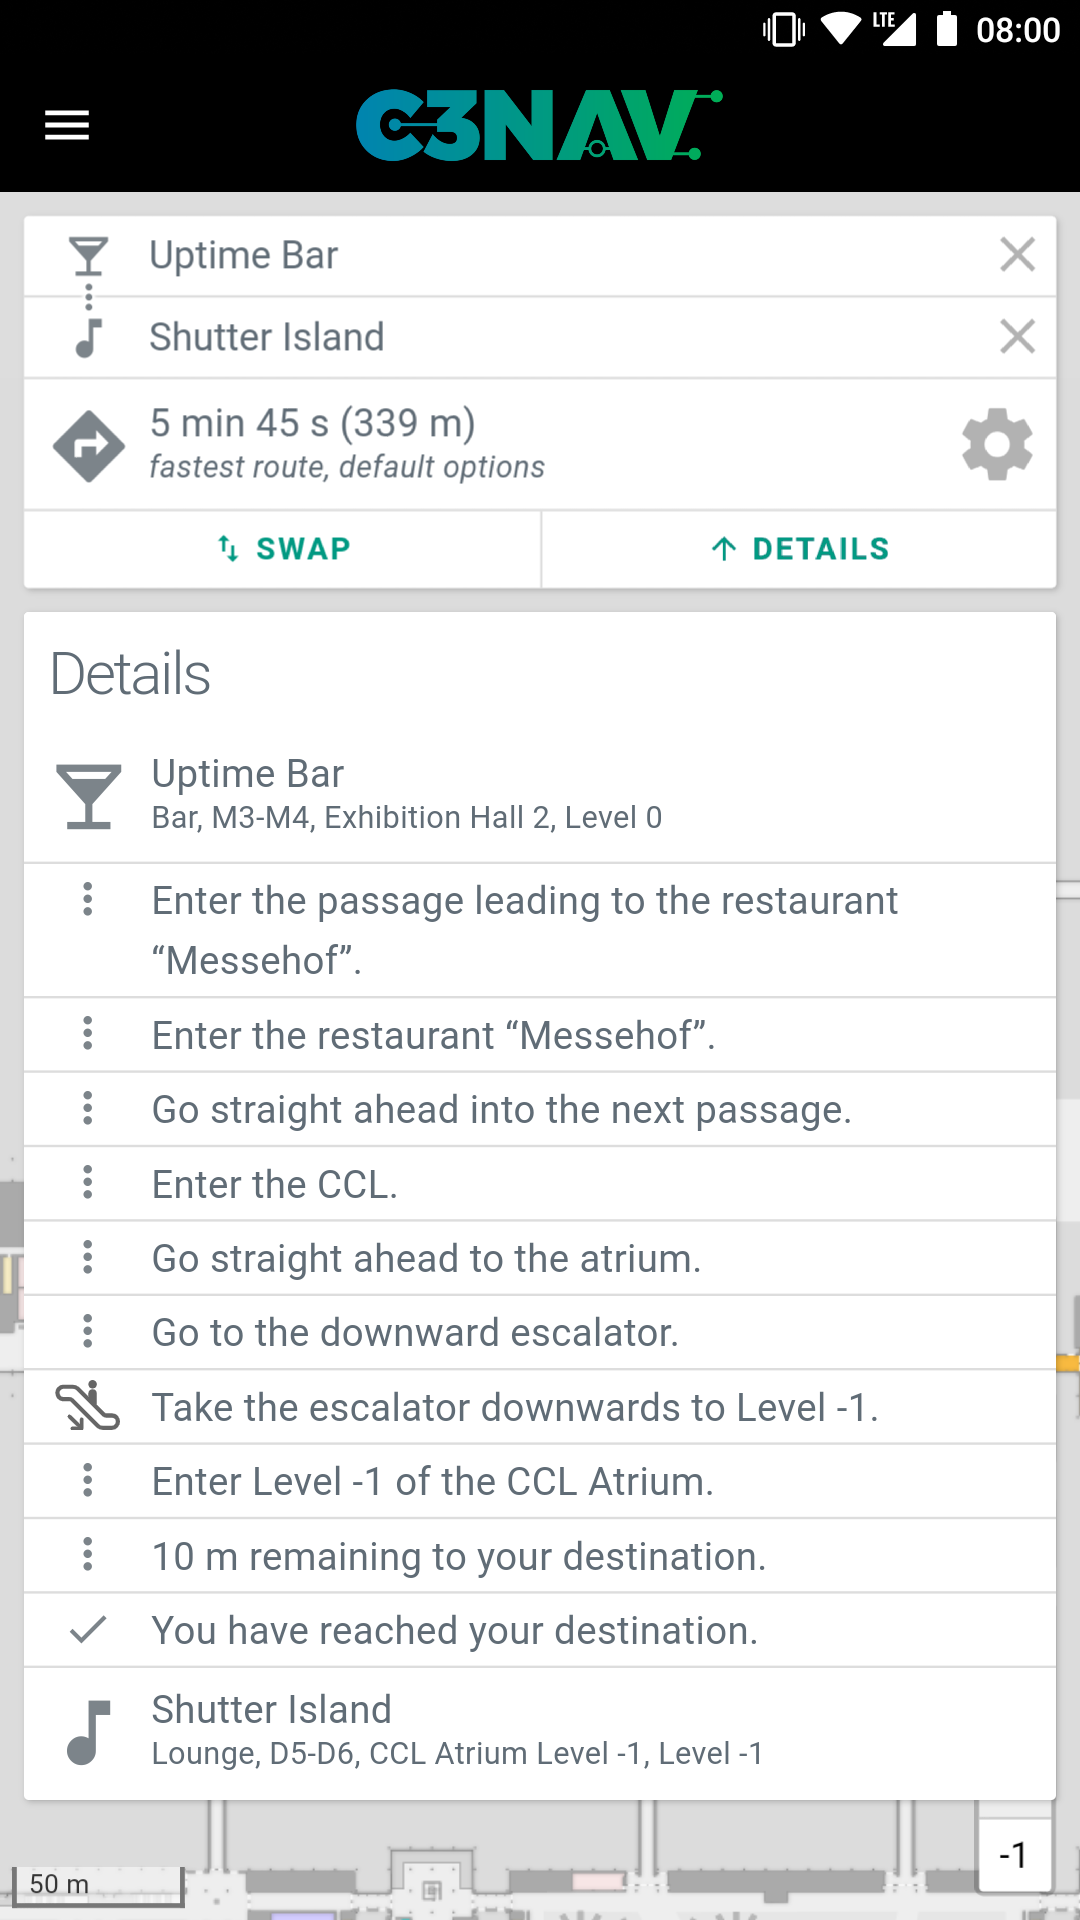
Task: Edit the Shutter Island destination input
Action: 560,338
